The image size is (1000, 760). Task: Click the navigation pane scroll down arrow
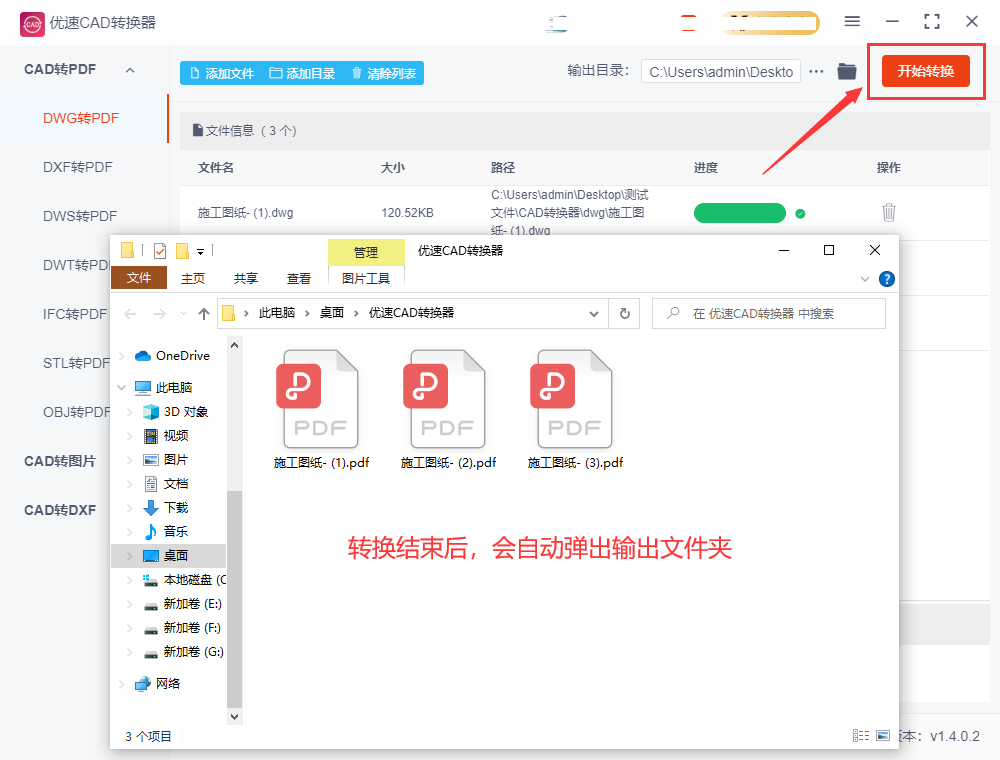[235, 717]
